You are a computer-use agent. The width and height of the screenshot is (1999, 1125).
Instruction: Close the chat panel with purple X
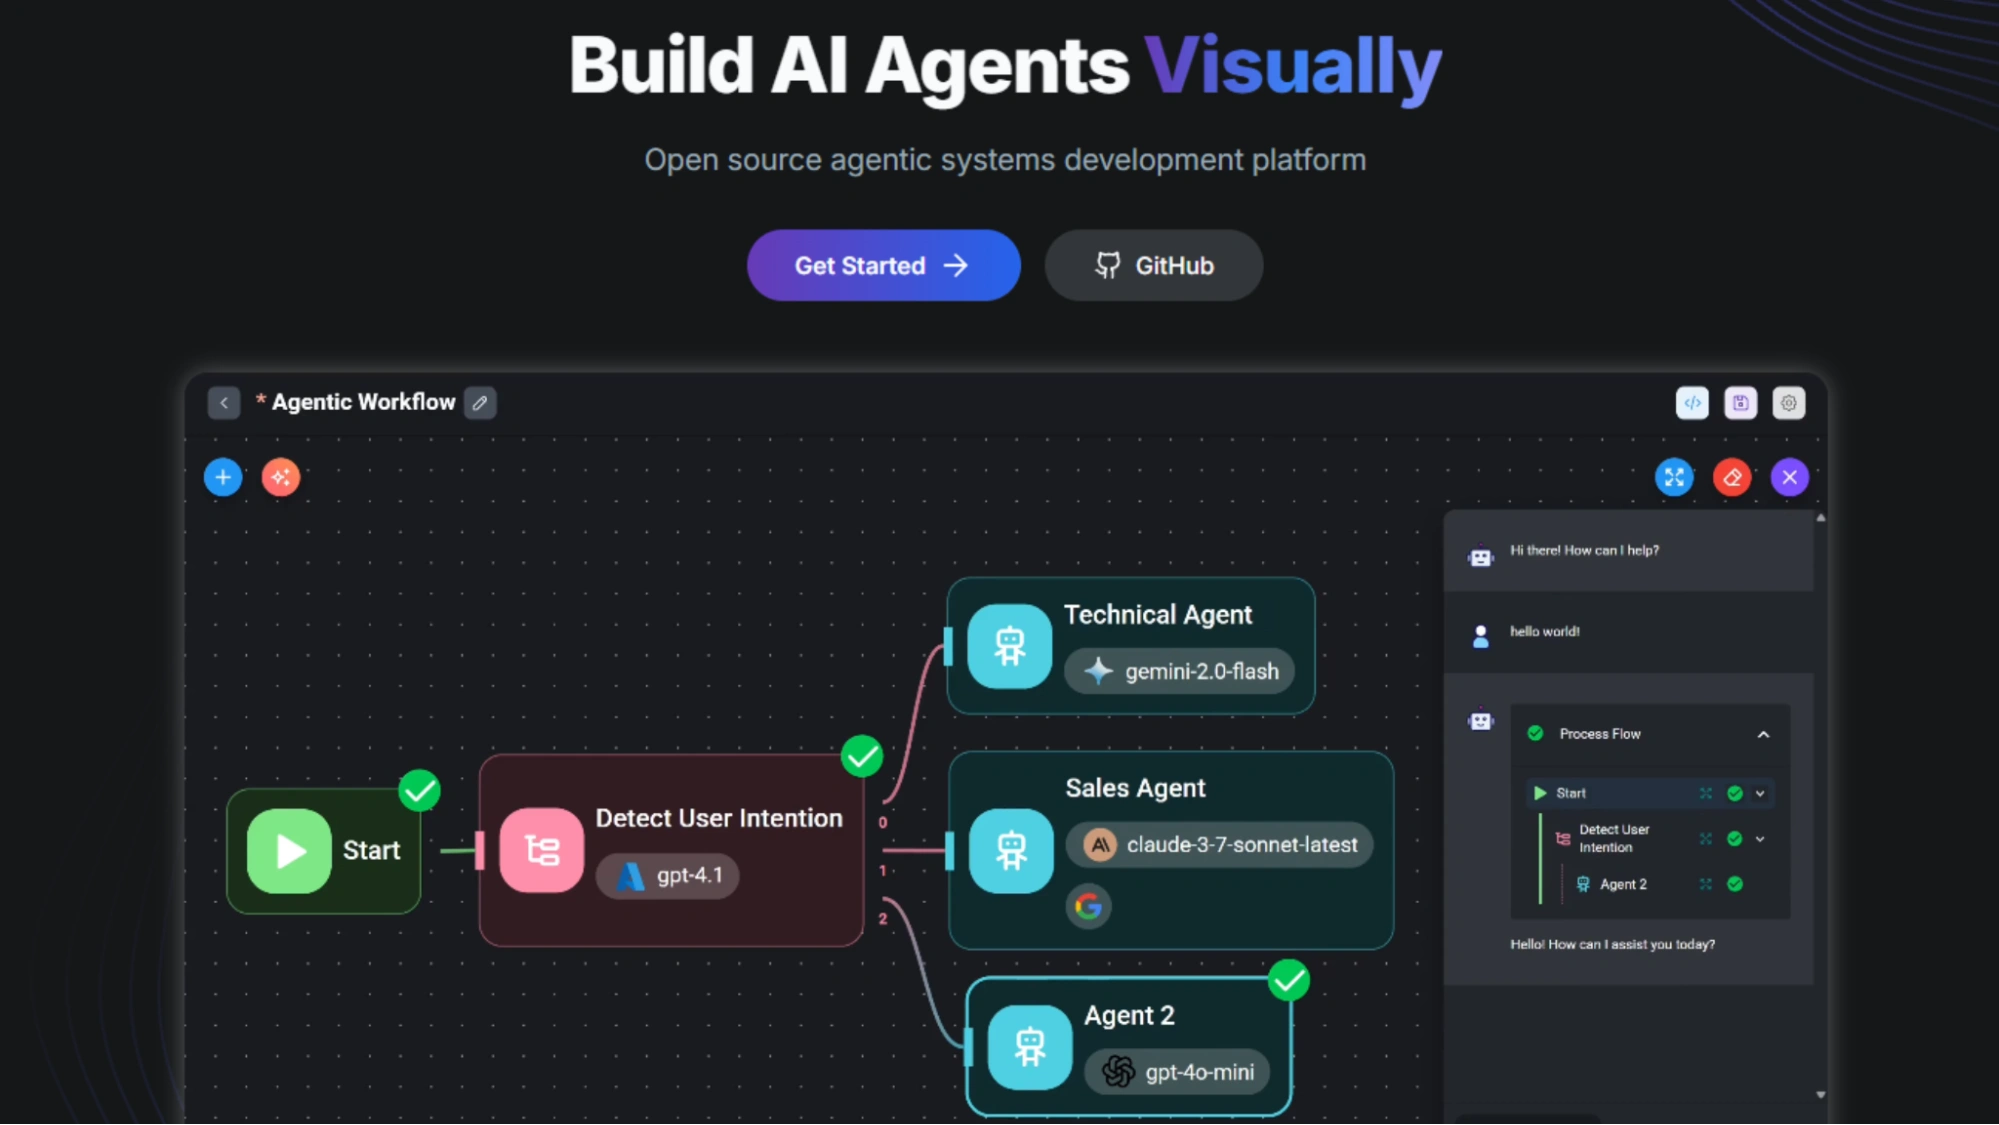1790,477
